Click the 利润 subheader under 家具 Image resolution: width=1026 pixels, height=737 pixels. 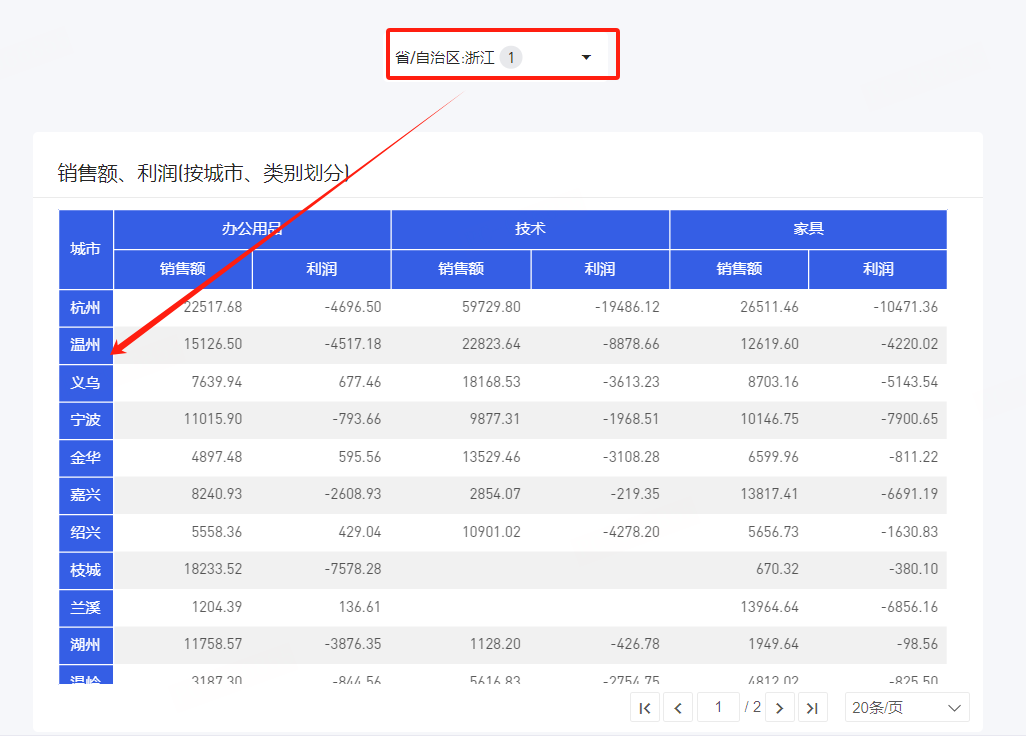point(877,269)
